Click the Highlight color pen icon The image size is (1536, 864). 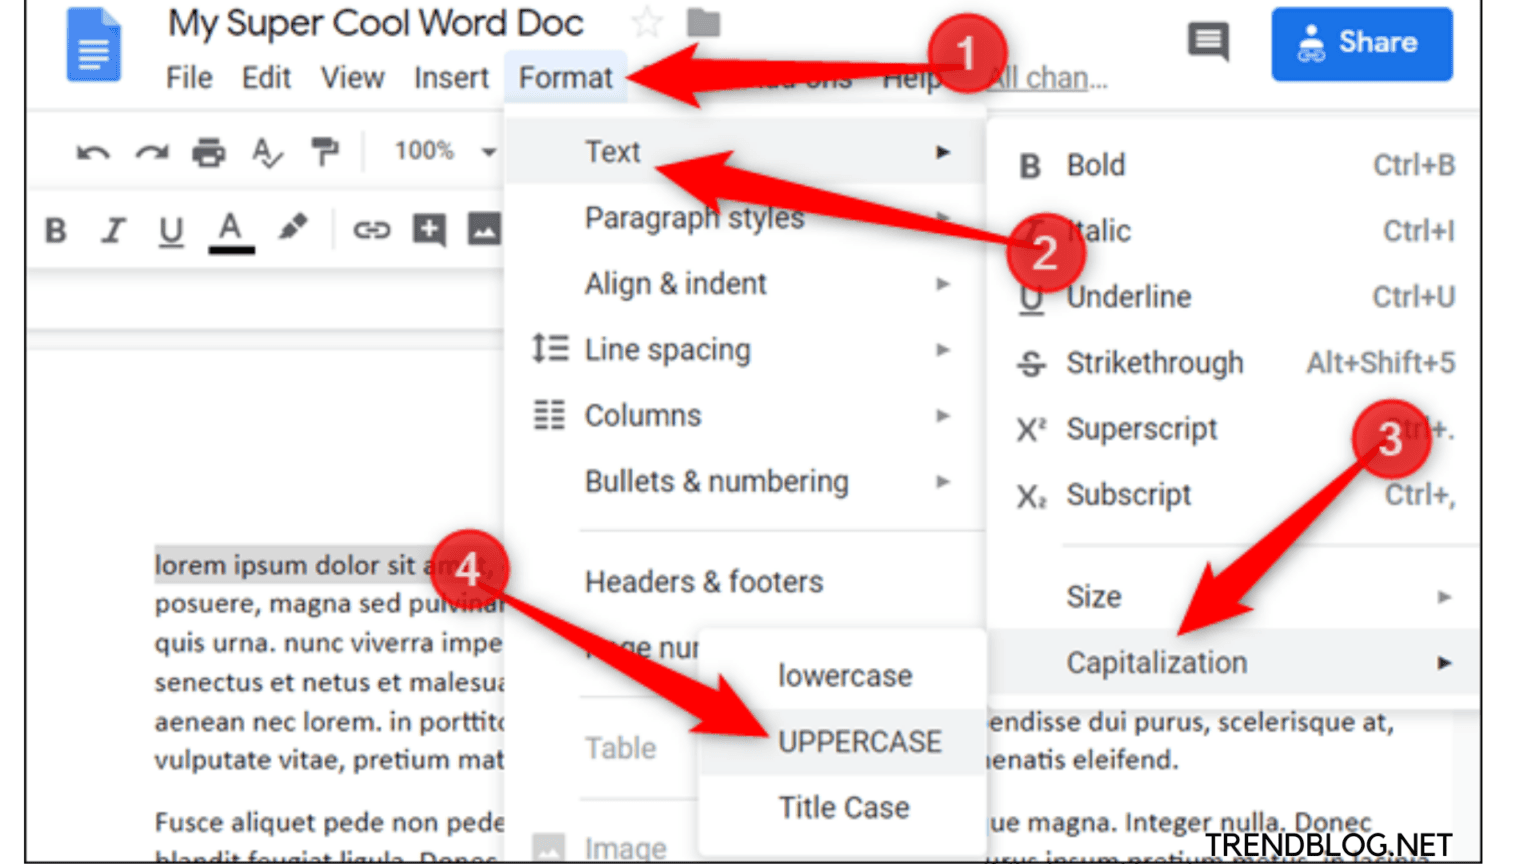click(x=292, y=229)
